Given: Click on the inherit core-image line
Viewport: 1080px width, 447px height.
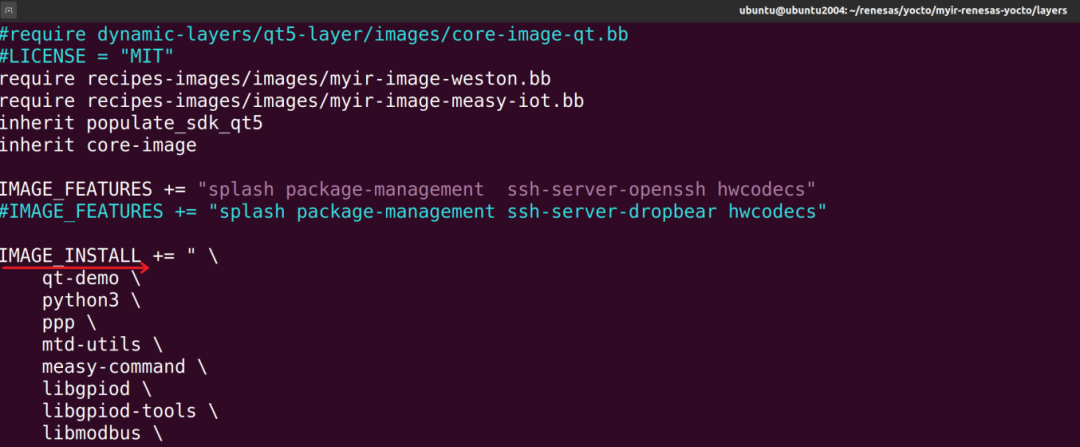Looking at the screenshot, I should point(98,145).
